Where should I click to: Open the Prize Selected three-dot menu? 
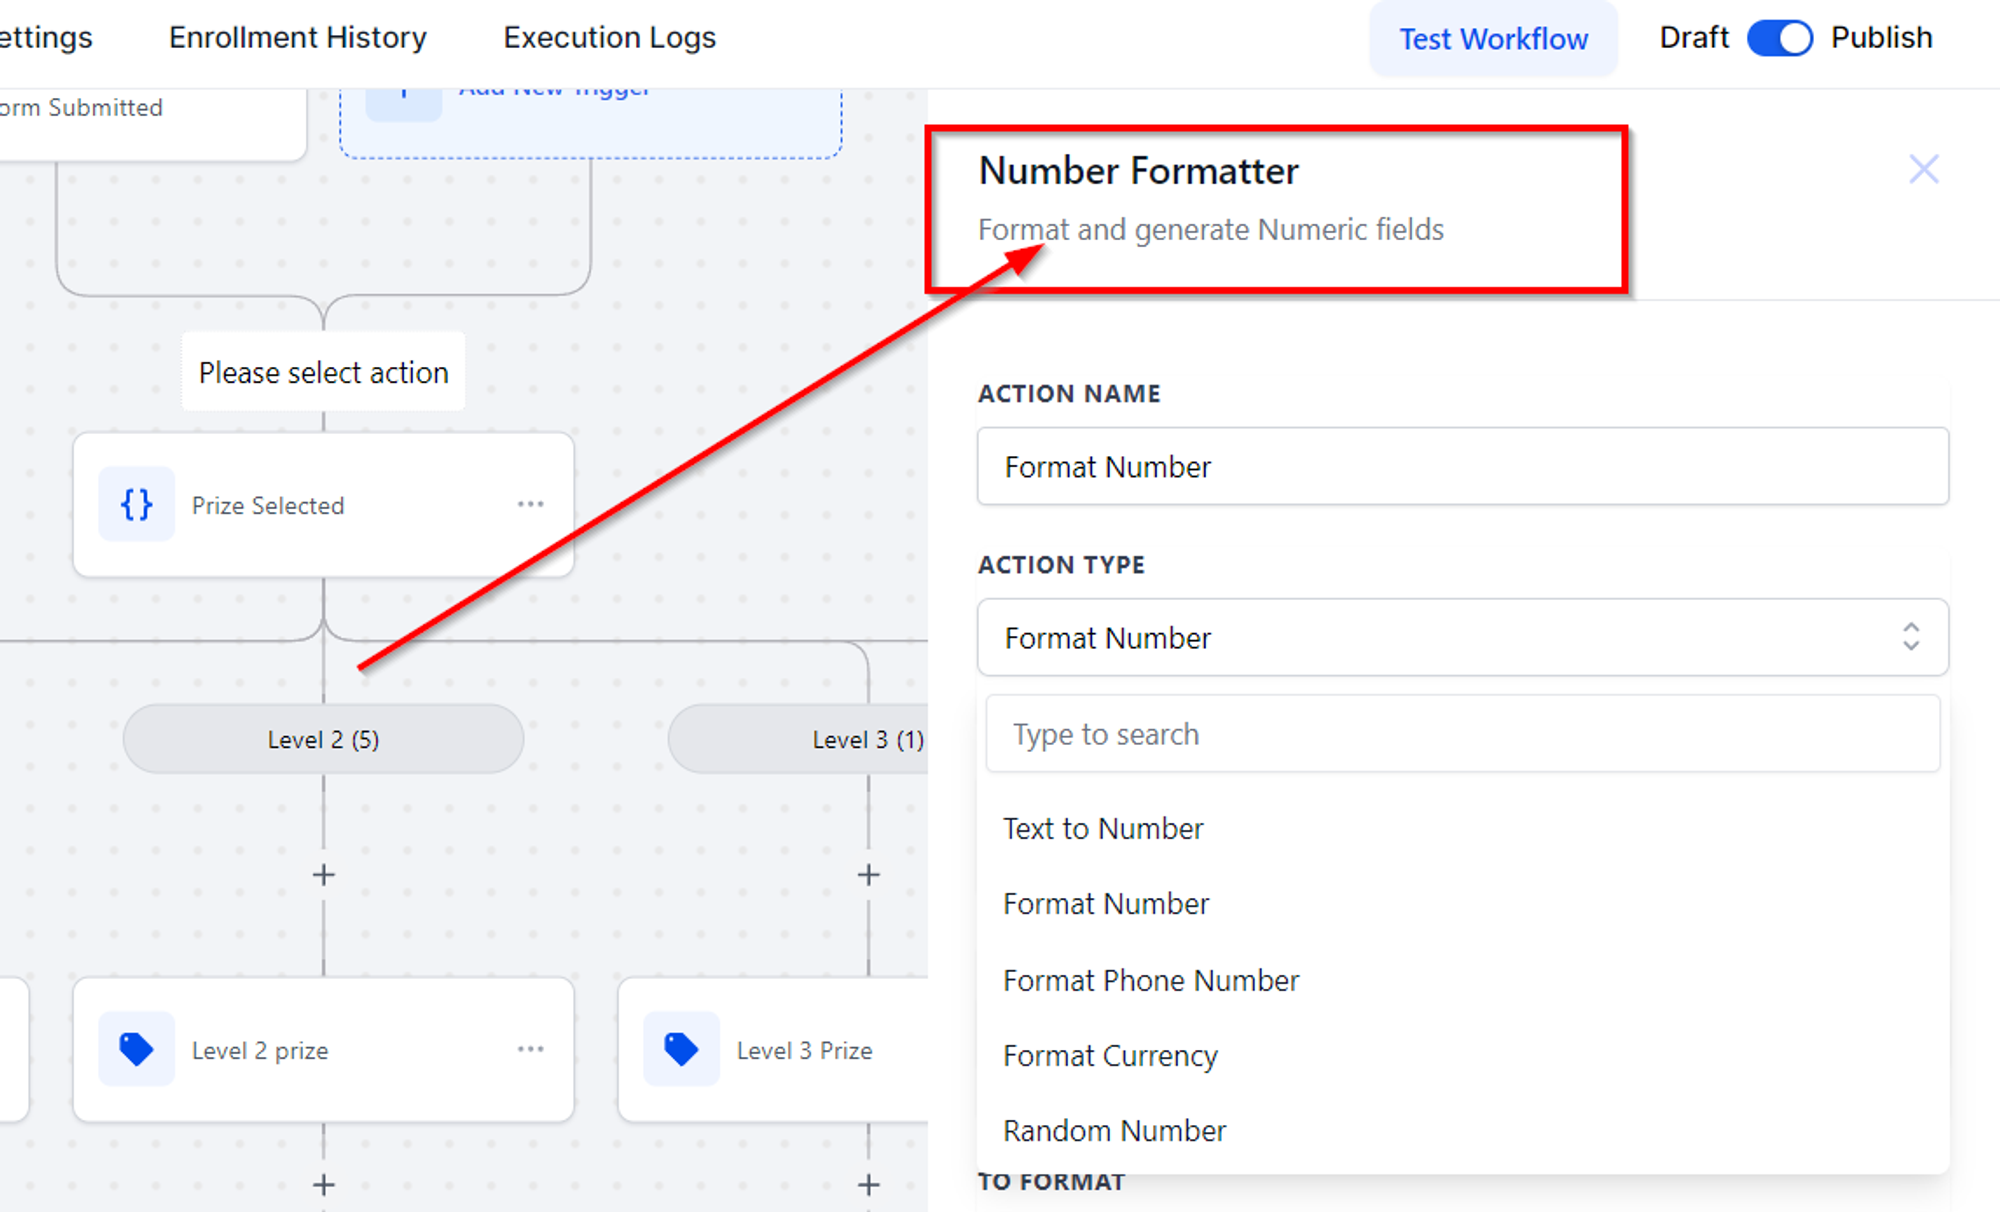click(531, 504)
